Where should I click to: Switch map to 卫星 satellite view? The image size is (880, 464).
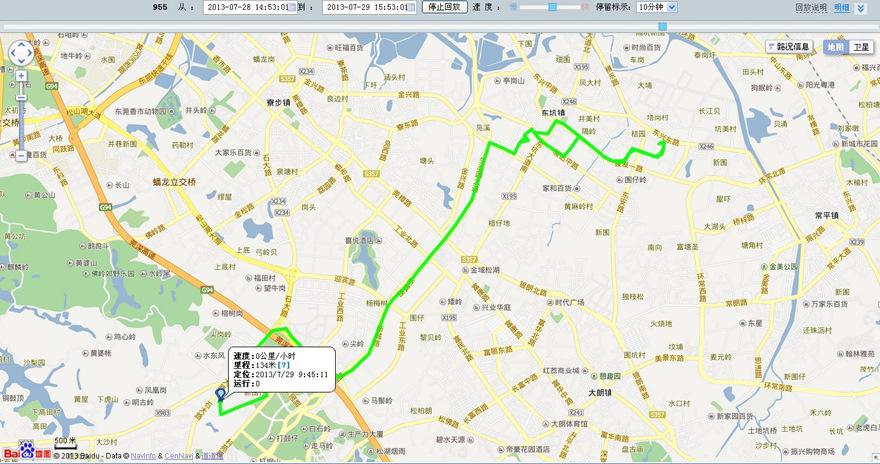pos(861,47)
